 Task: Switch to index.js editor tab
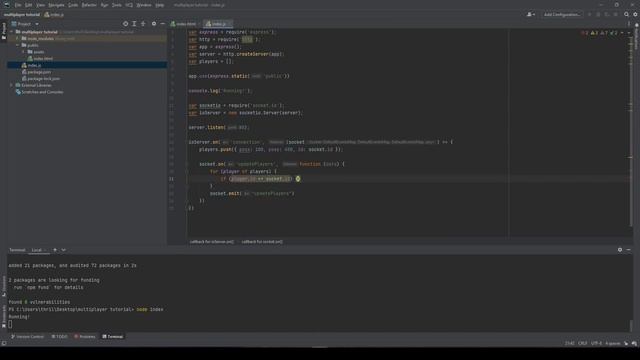218,24
